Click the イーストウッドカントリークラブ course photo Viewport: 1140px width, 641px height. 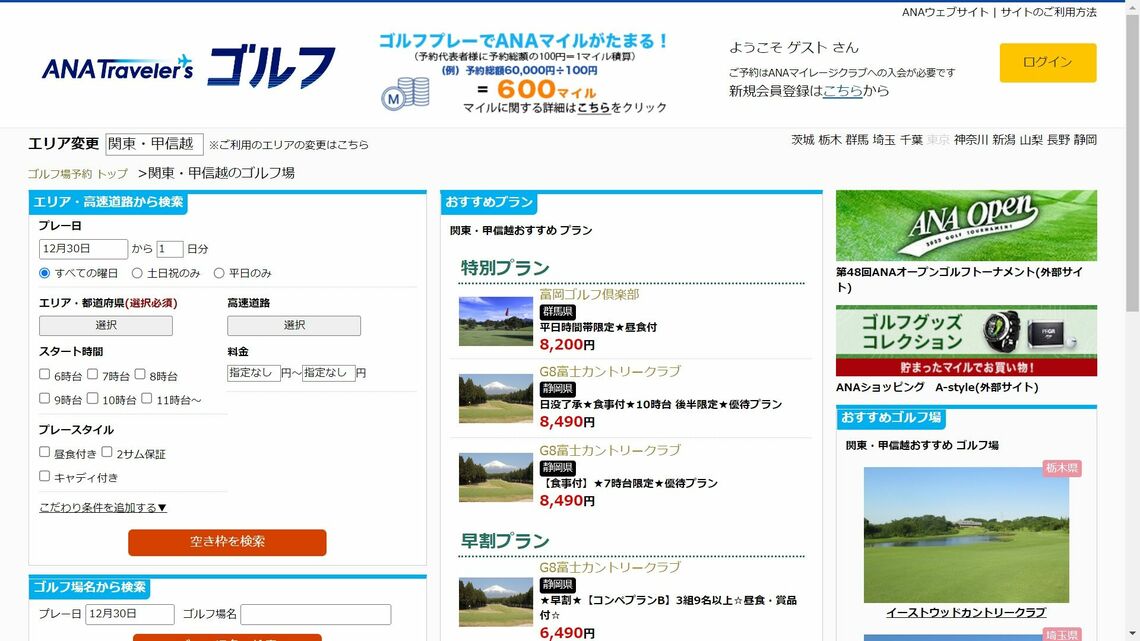(x=965, y=533)
